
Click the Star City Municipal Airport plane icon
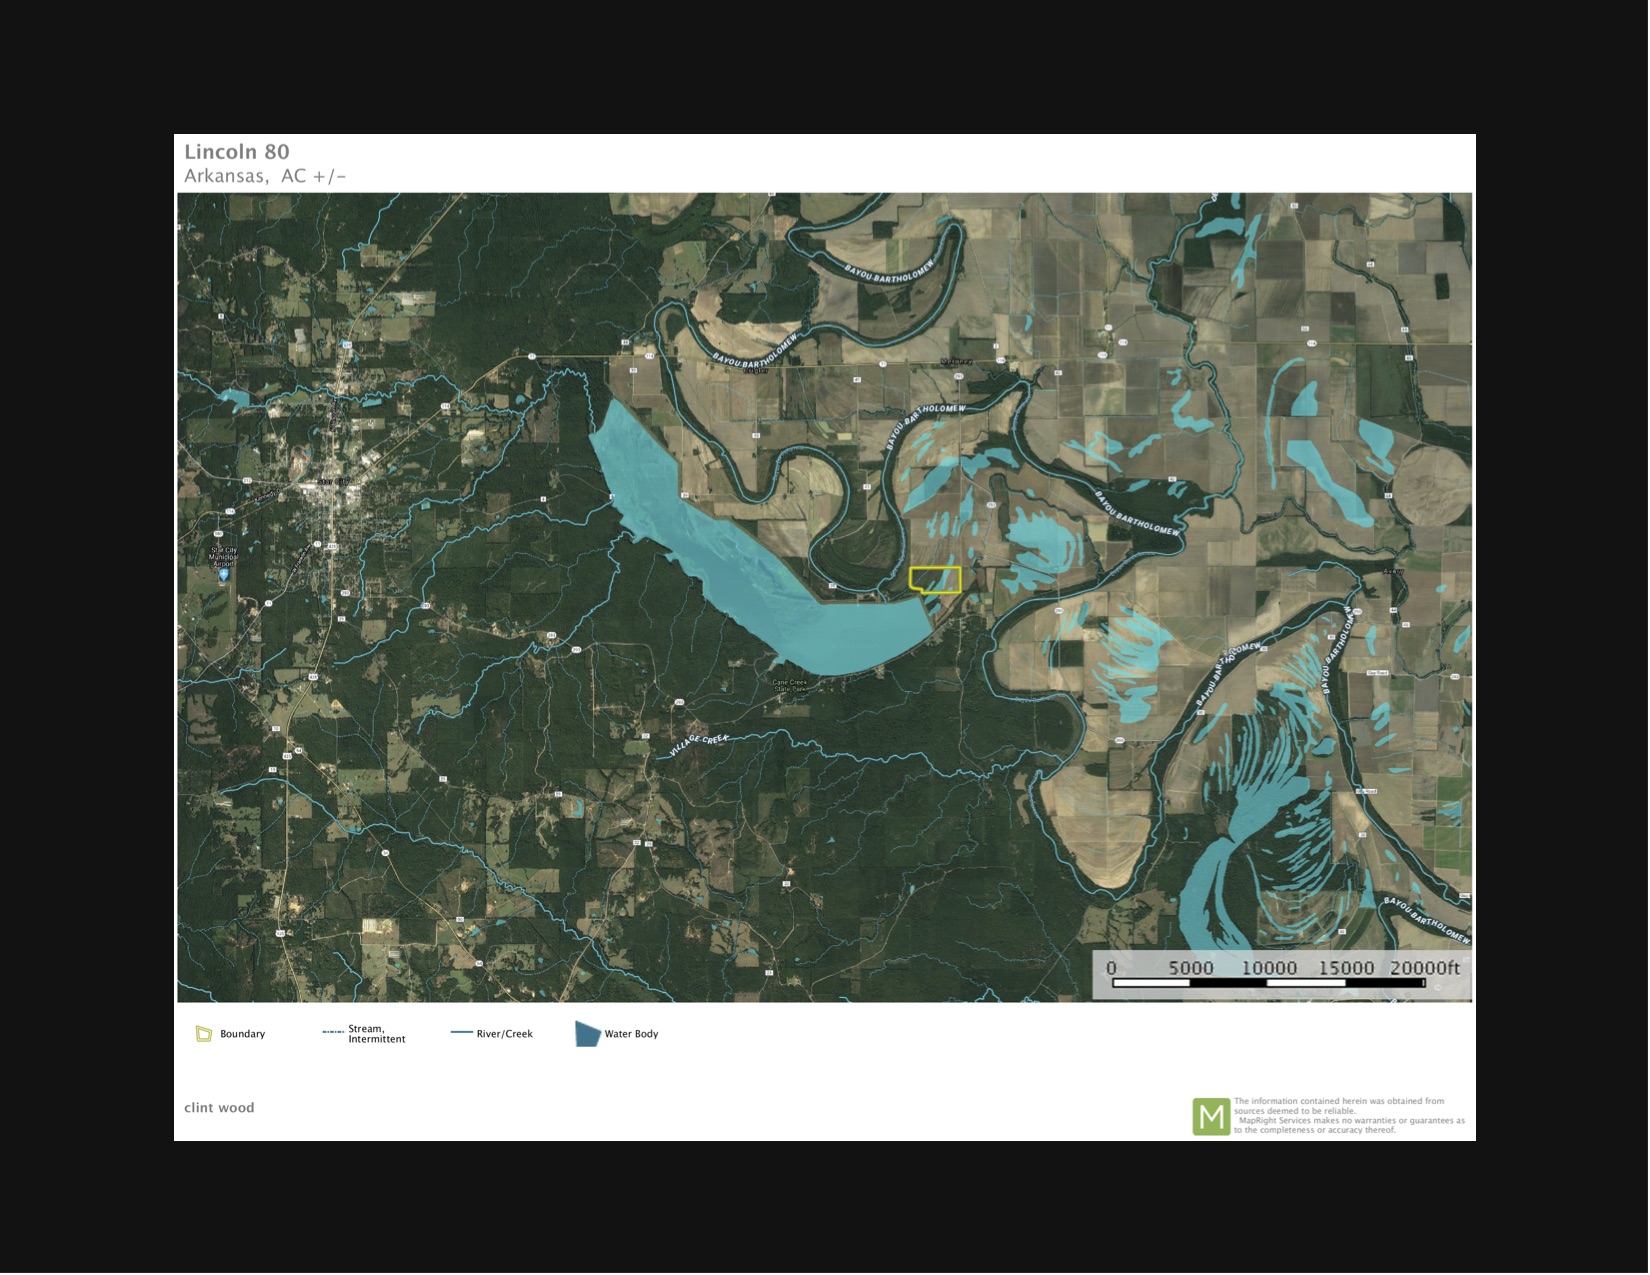click(223, 575)
